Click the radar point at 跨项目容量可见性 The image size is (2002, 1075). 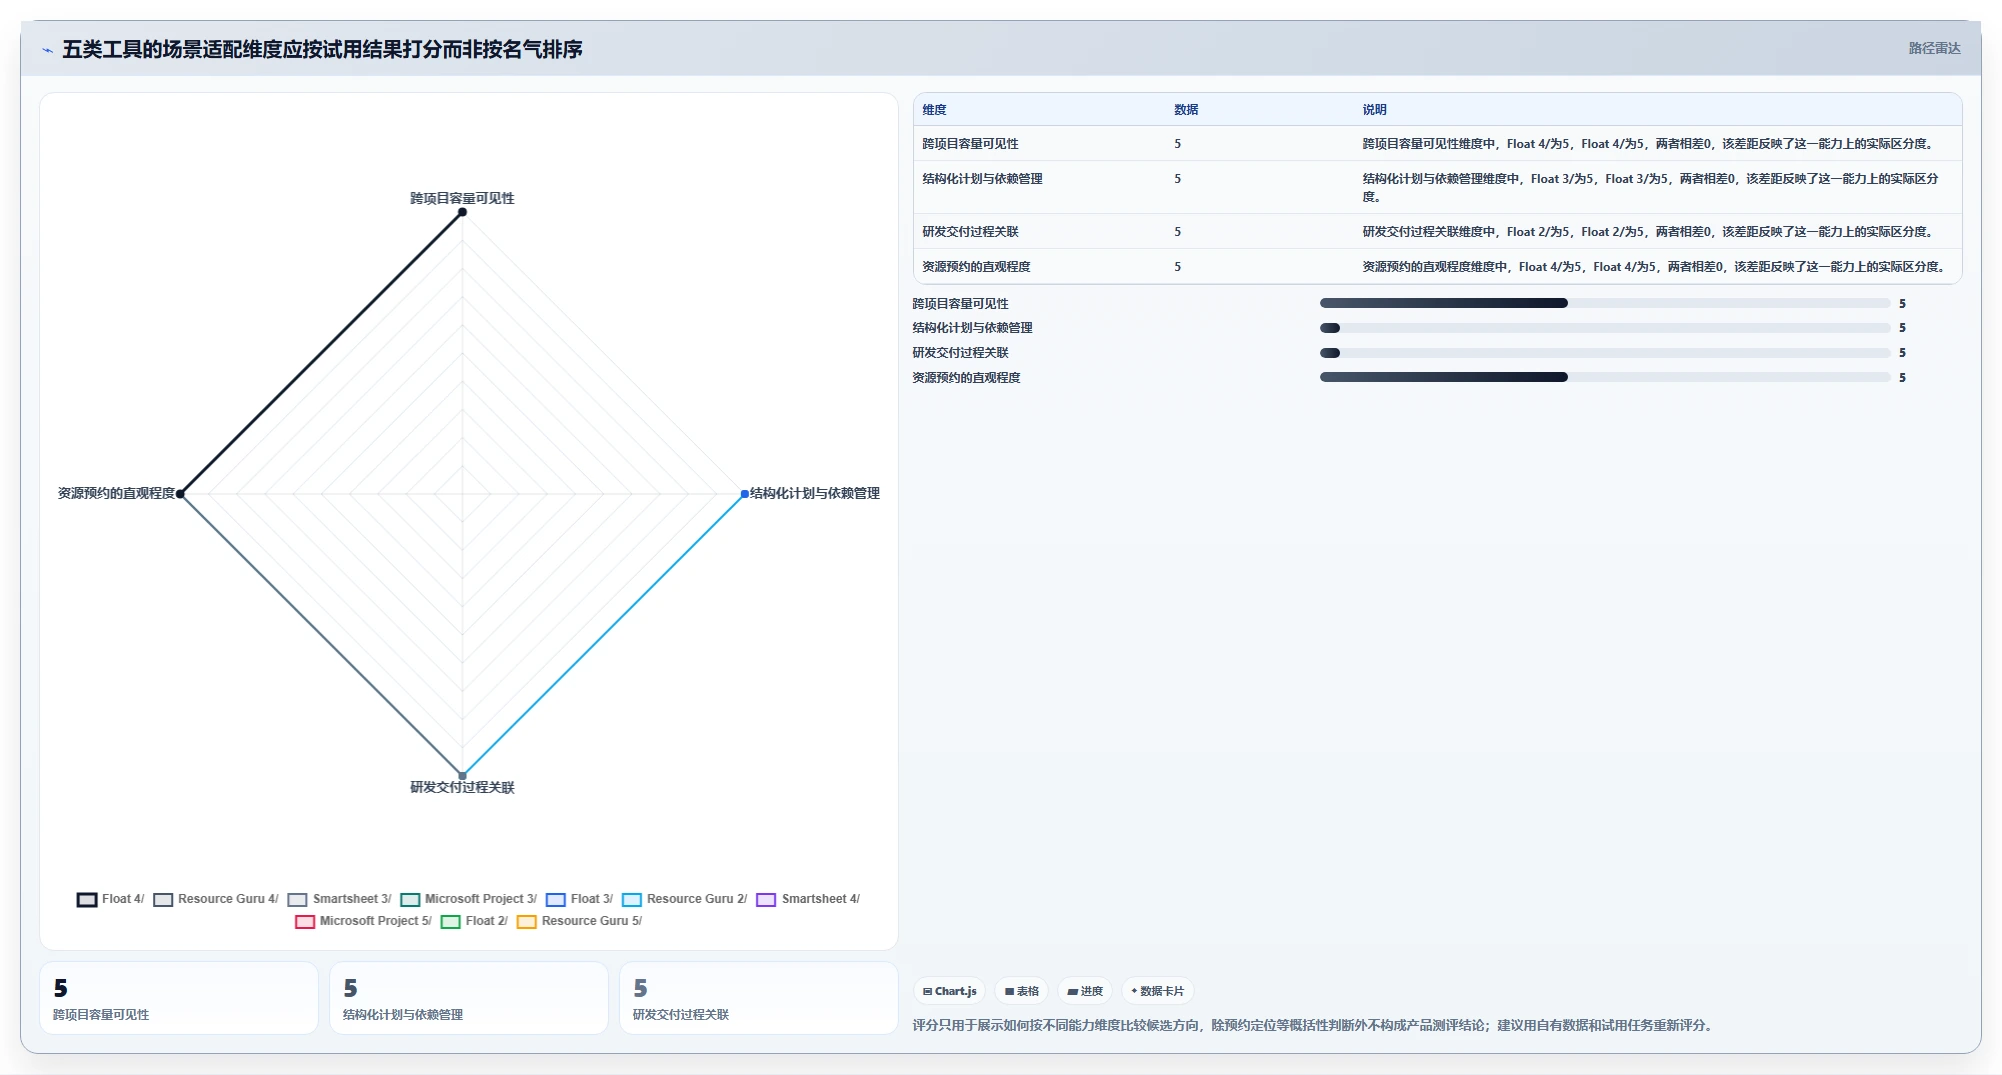pos(462,212)
